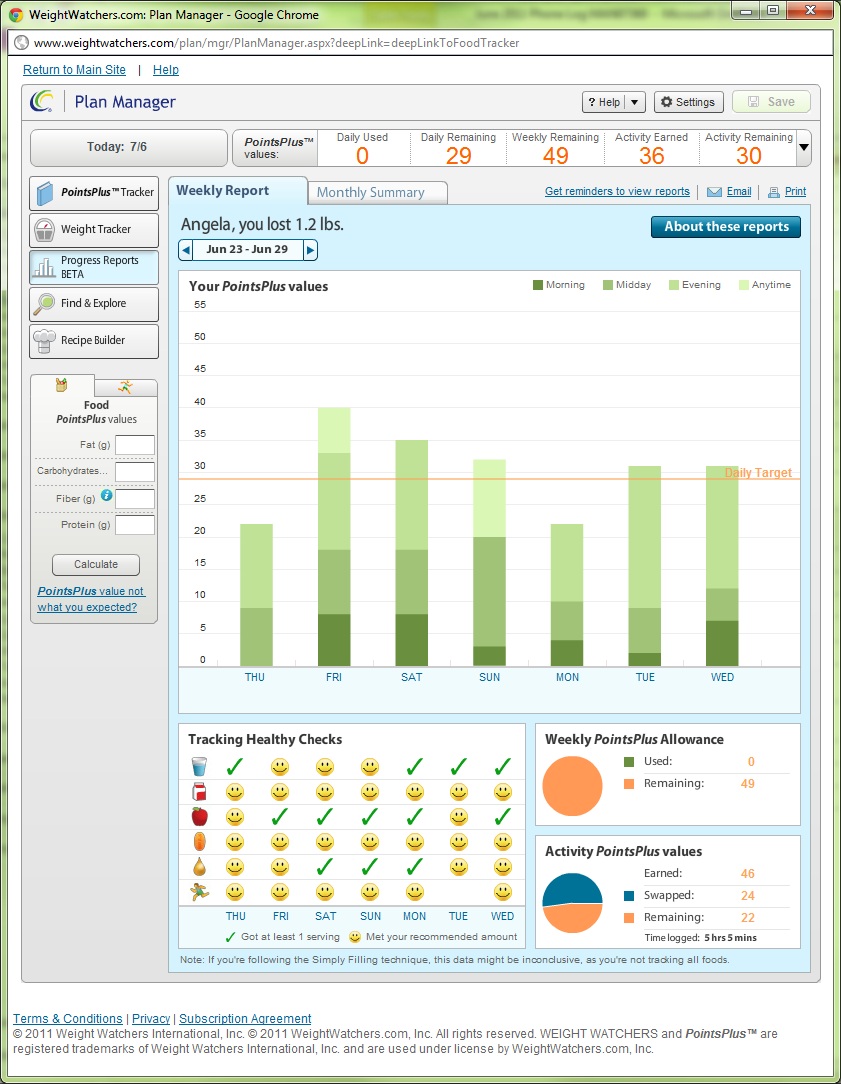Switch to the activity runner tab icon
Image resolution: width=841 pixels, height=1084 pixels.
click(125, 387)
